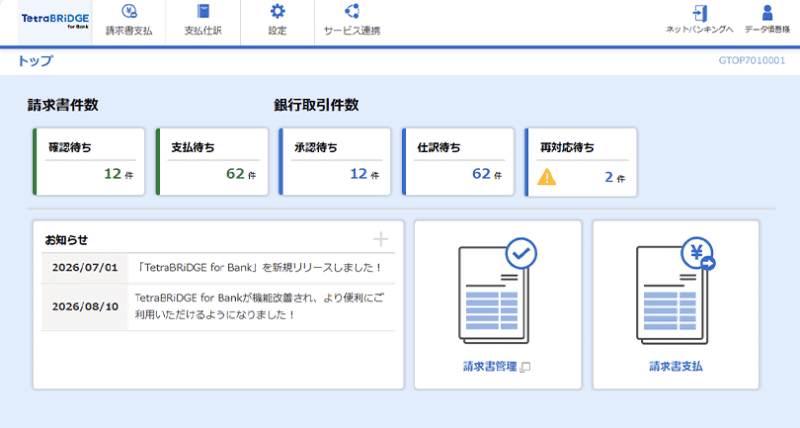Open the 請求書支払 menu icon

(x=129, y=11)
